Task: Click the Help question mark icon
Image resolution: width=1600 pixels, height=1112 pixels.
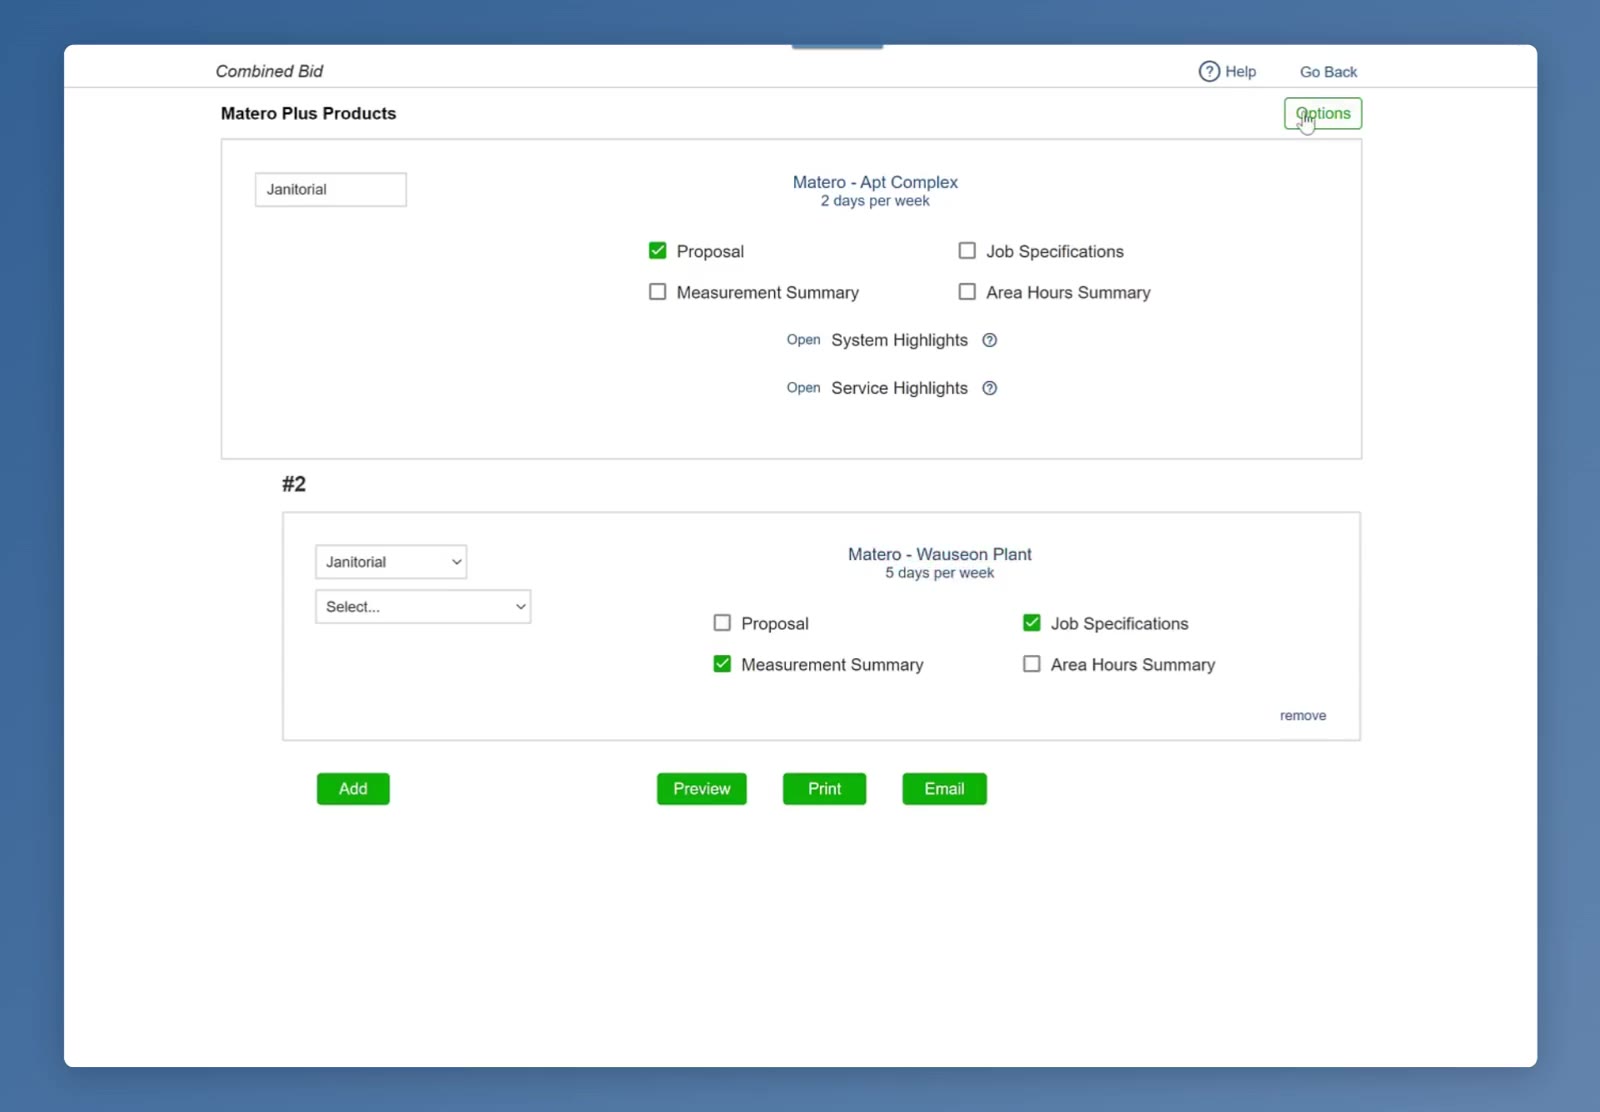Action: (x=1209, y=71)
